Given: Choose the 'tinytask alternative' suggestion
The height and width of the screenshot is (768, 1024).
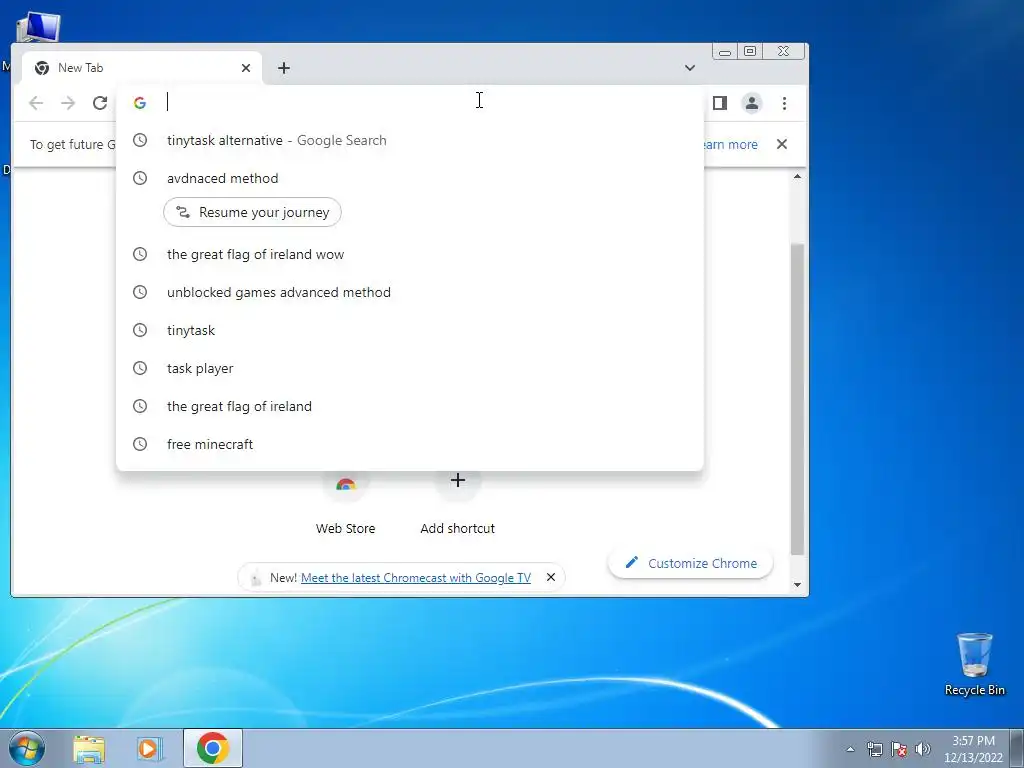Looking at the screenshot, I should [x=409, y=140].
